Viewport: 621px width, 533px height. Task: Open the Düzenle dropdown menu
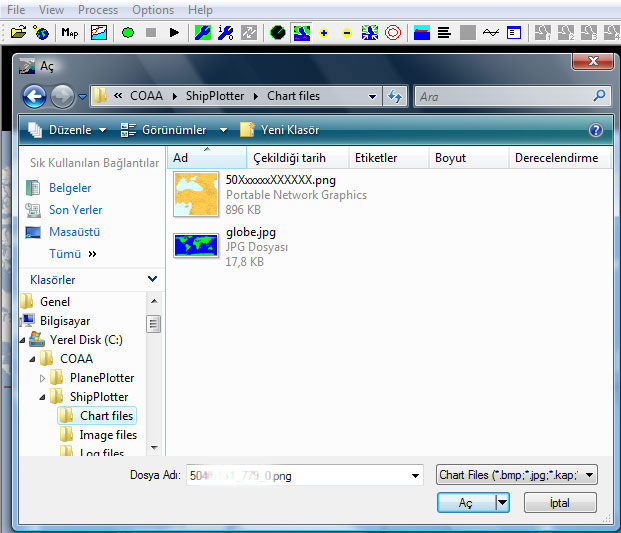(67, 130)
